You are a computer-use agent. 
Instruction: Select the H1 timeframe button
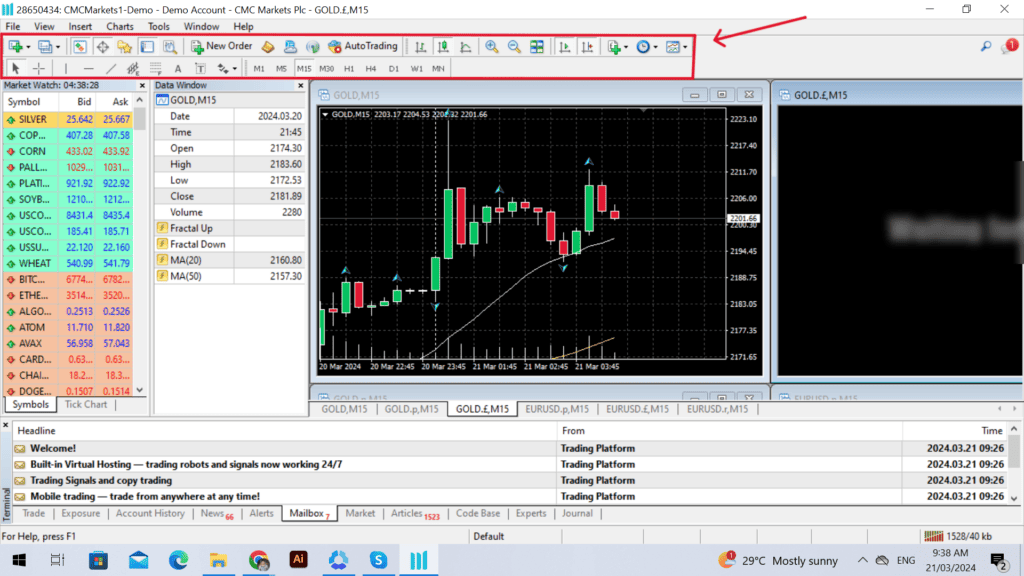pos(349,68)
